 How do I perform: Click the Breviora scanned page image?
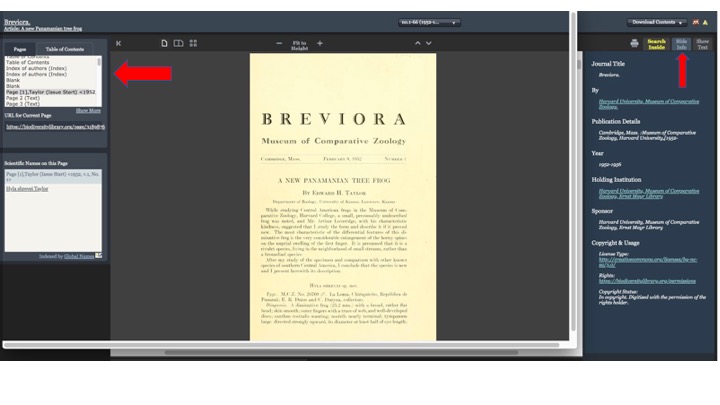click(343, 197)
